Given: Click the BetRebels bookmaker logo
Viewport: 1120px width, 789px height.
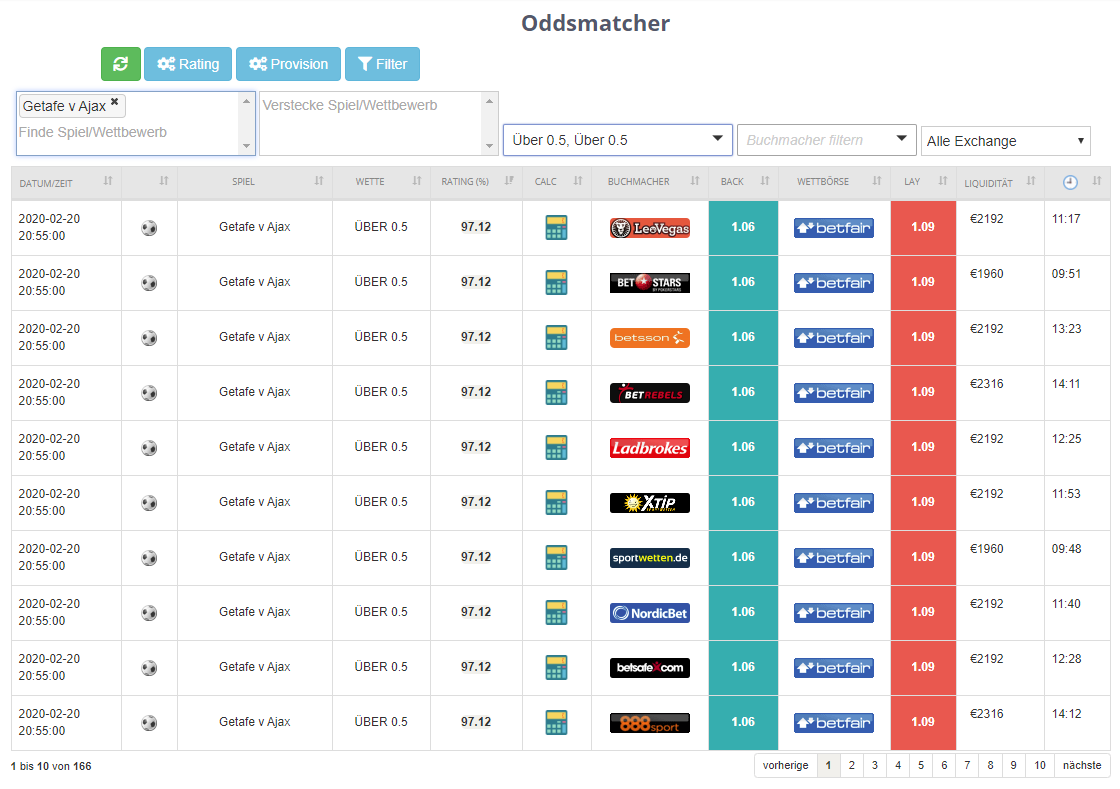Looking at the screenshot, I should pyautogui.click(x=650, y=393).
